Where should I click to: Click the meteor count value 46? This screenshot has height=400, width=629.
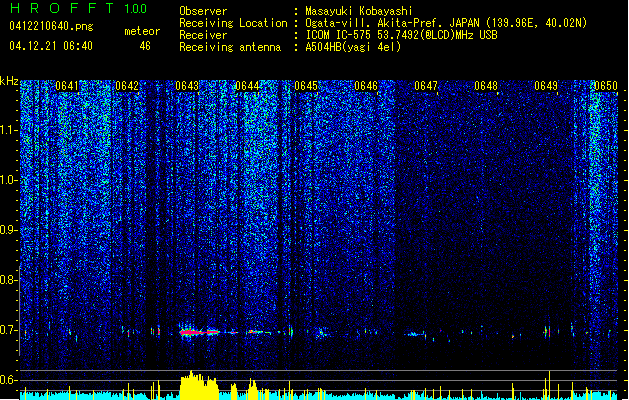(x=145, y=46)
